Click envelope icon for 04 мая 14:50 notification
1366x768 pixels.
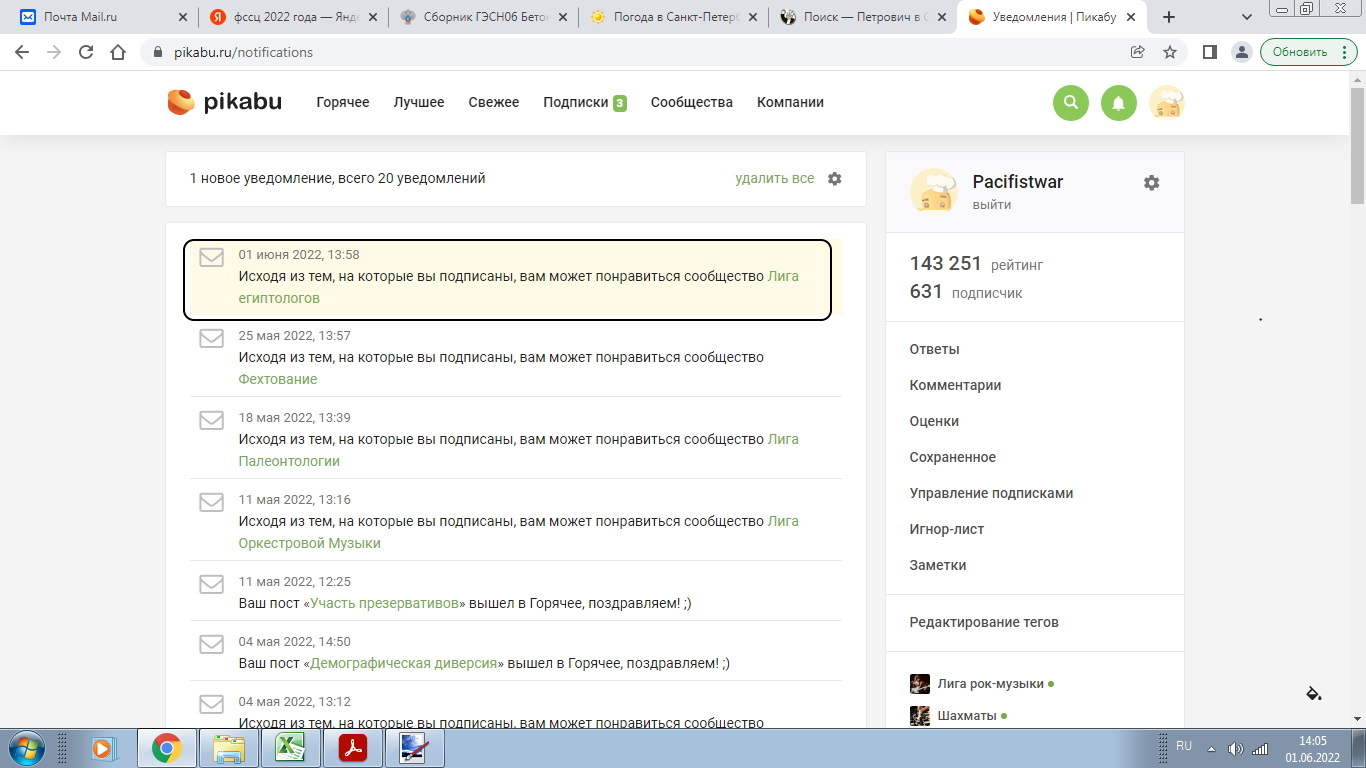[211, 644]
